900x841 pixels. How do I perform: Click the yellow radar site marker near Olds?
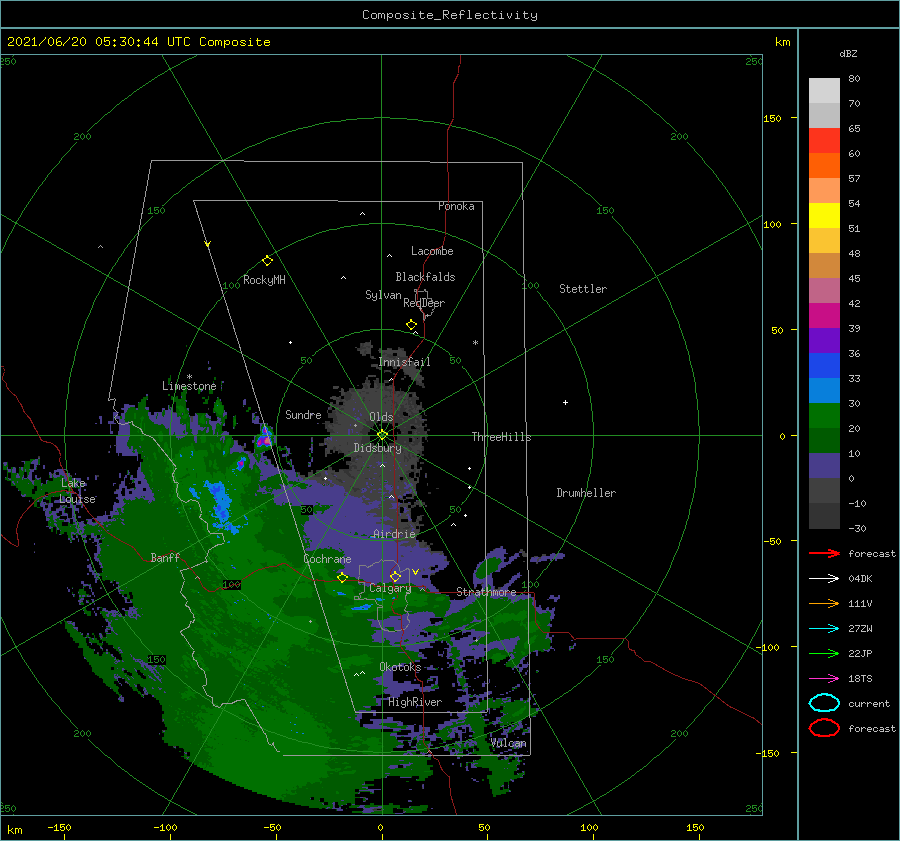click(x=382, y=435)
